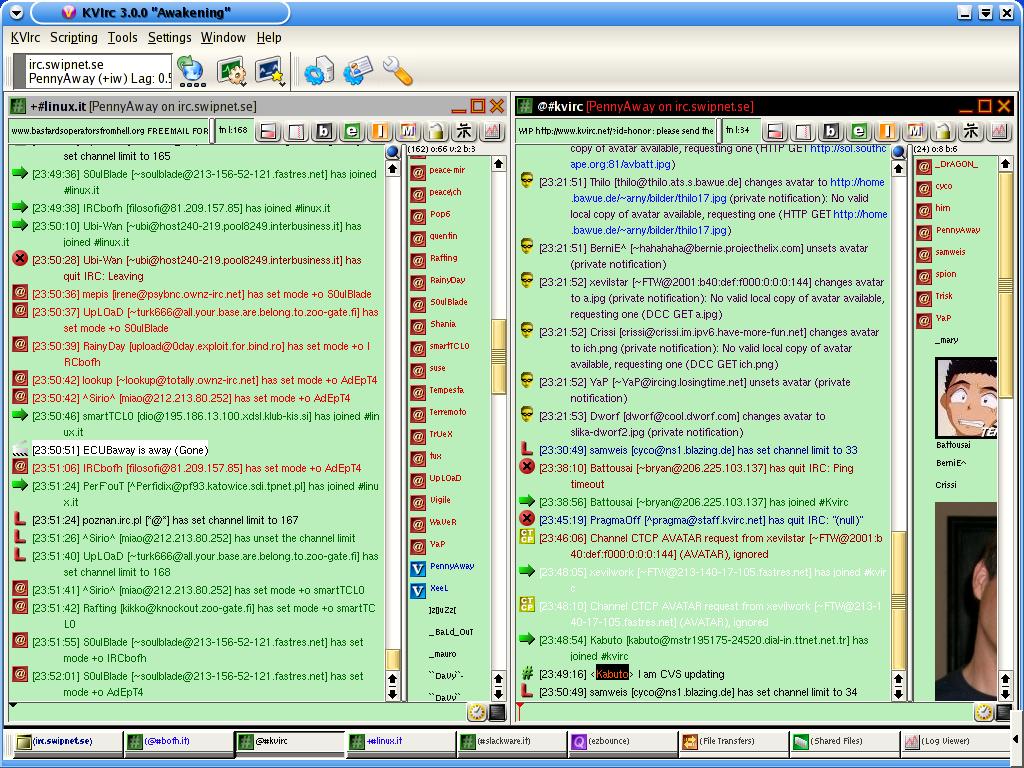This screenshot has width=1024, height=768.
Task: Click the #kvirc chat scrollbar thumb
Action: coord(899,600)
